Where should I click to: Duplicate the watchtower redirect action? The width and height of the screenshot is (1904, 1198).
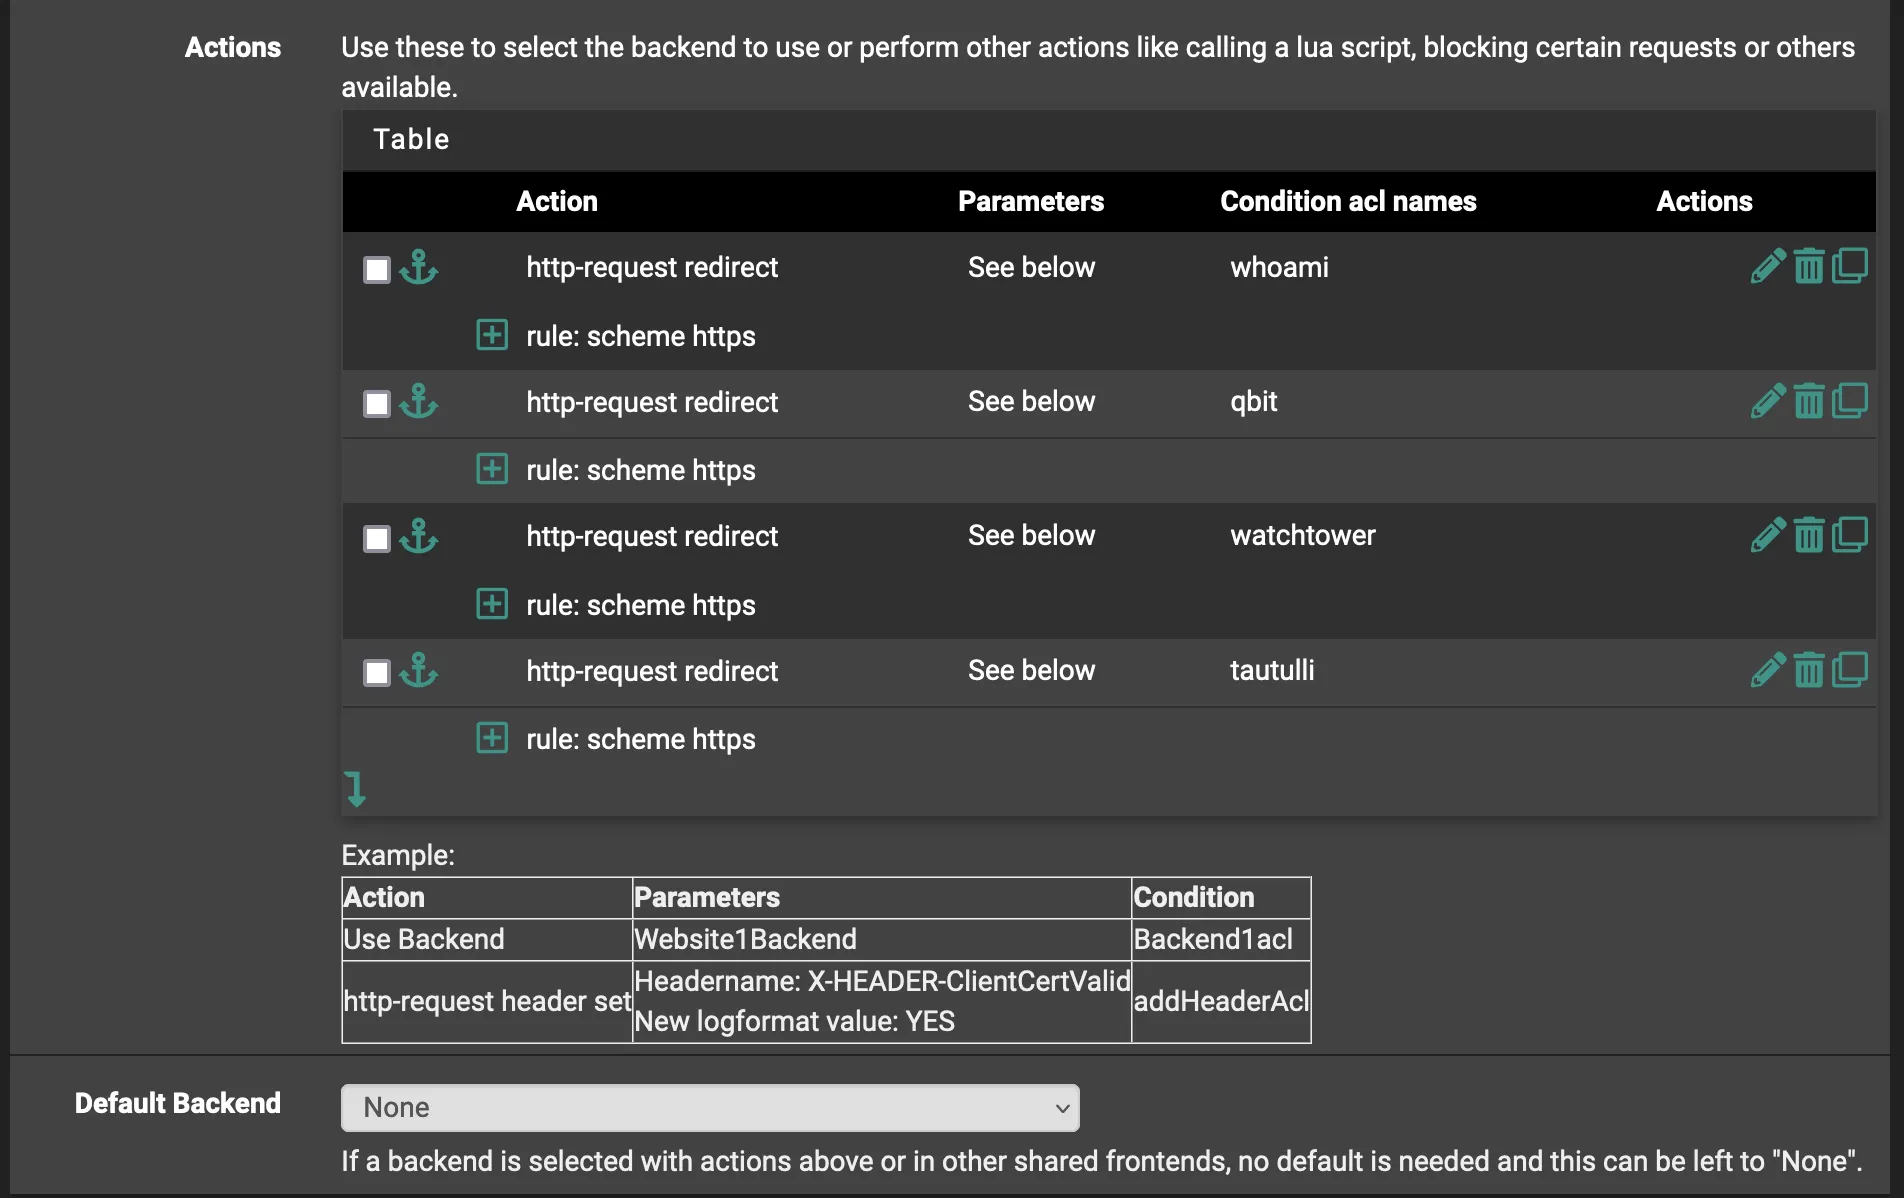[1851, 534]
